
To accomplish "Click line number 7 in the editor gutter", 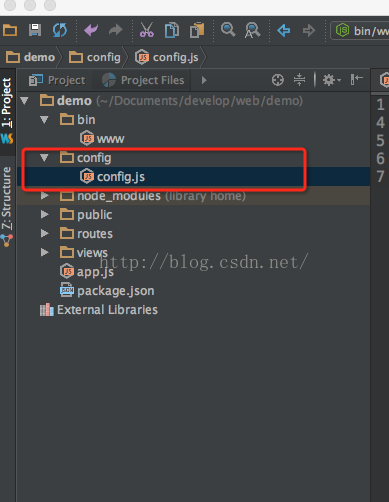I will click(x=380, y=176).
